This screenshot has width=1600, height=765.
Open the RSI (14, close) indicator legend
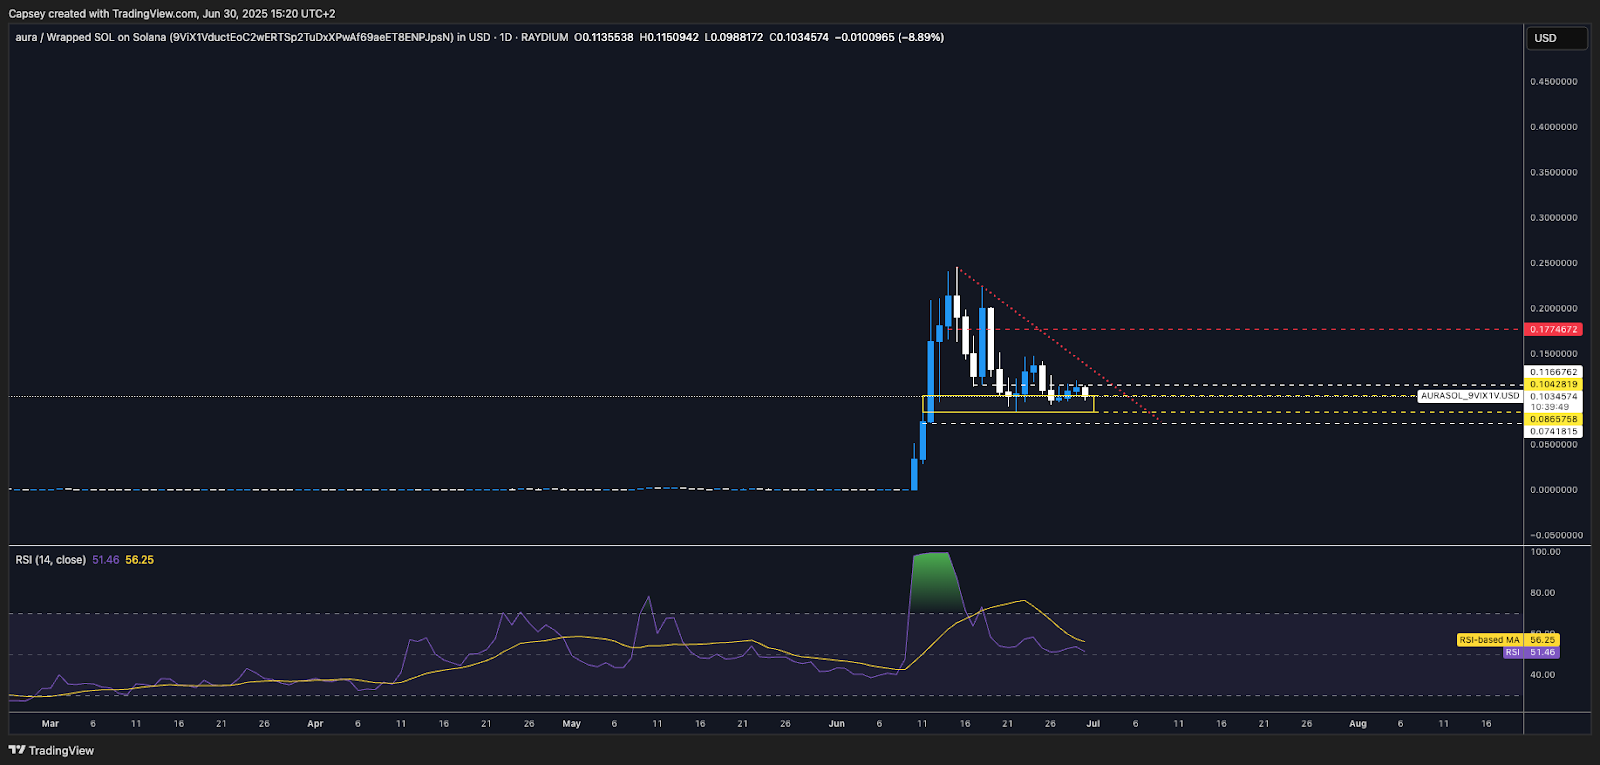point(50,560)
